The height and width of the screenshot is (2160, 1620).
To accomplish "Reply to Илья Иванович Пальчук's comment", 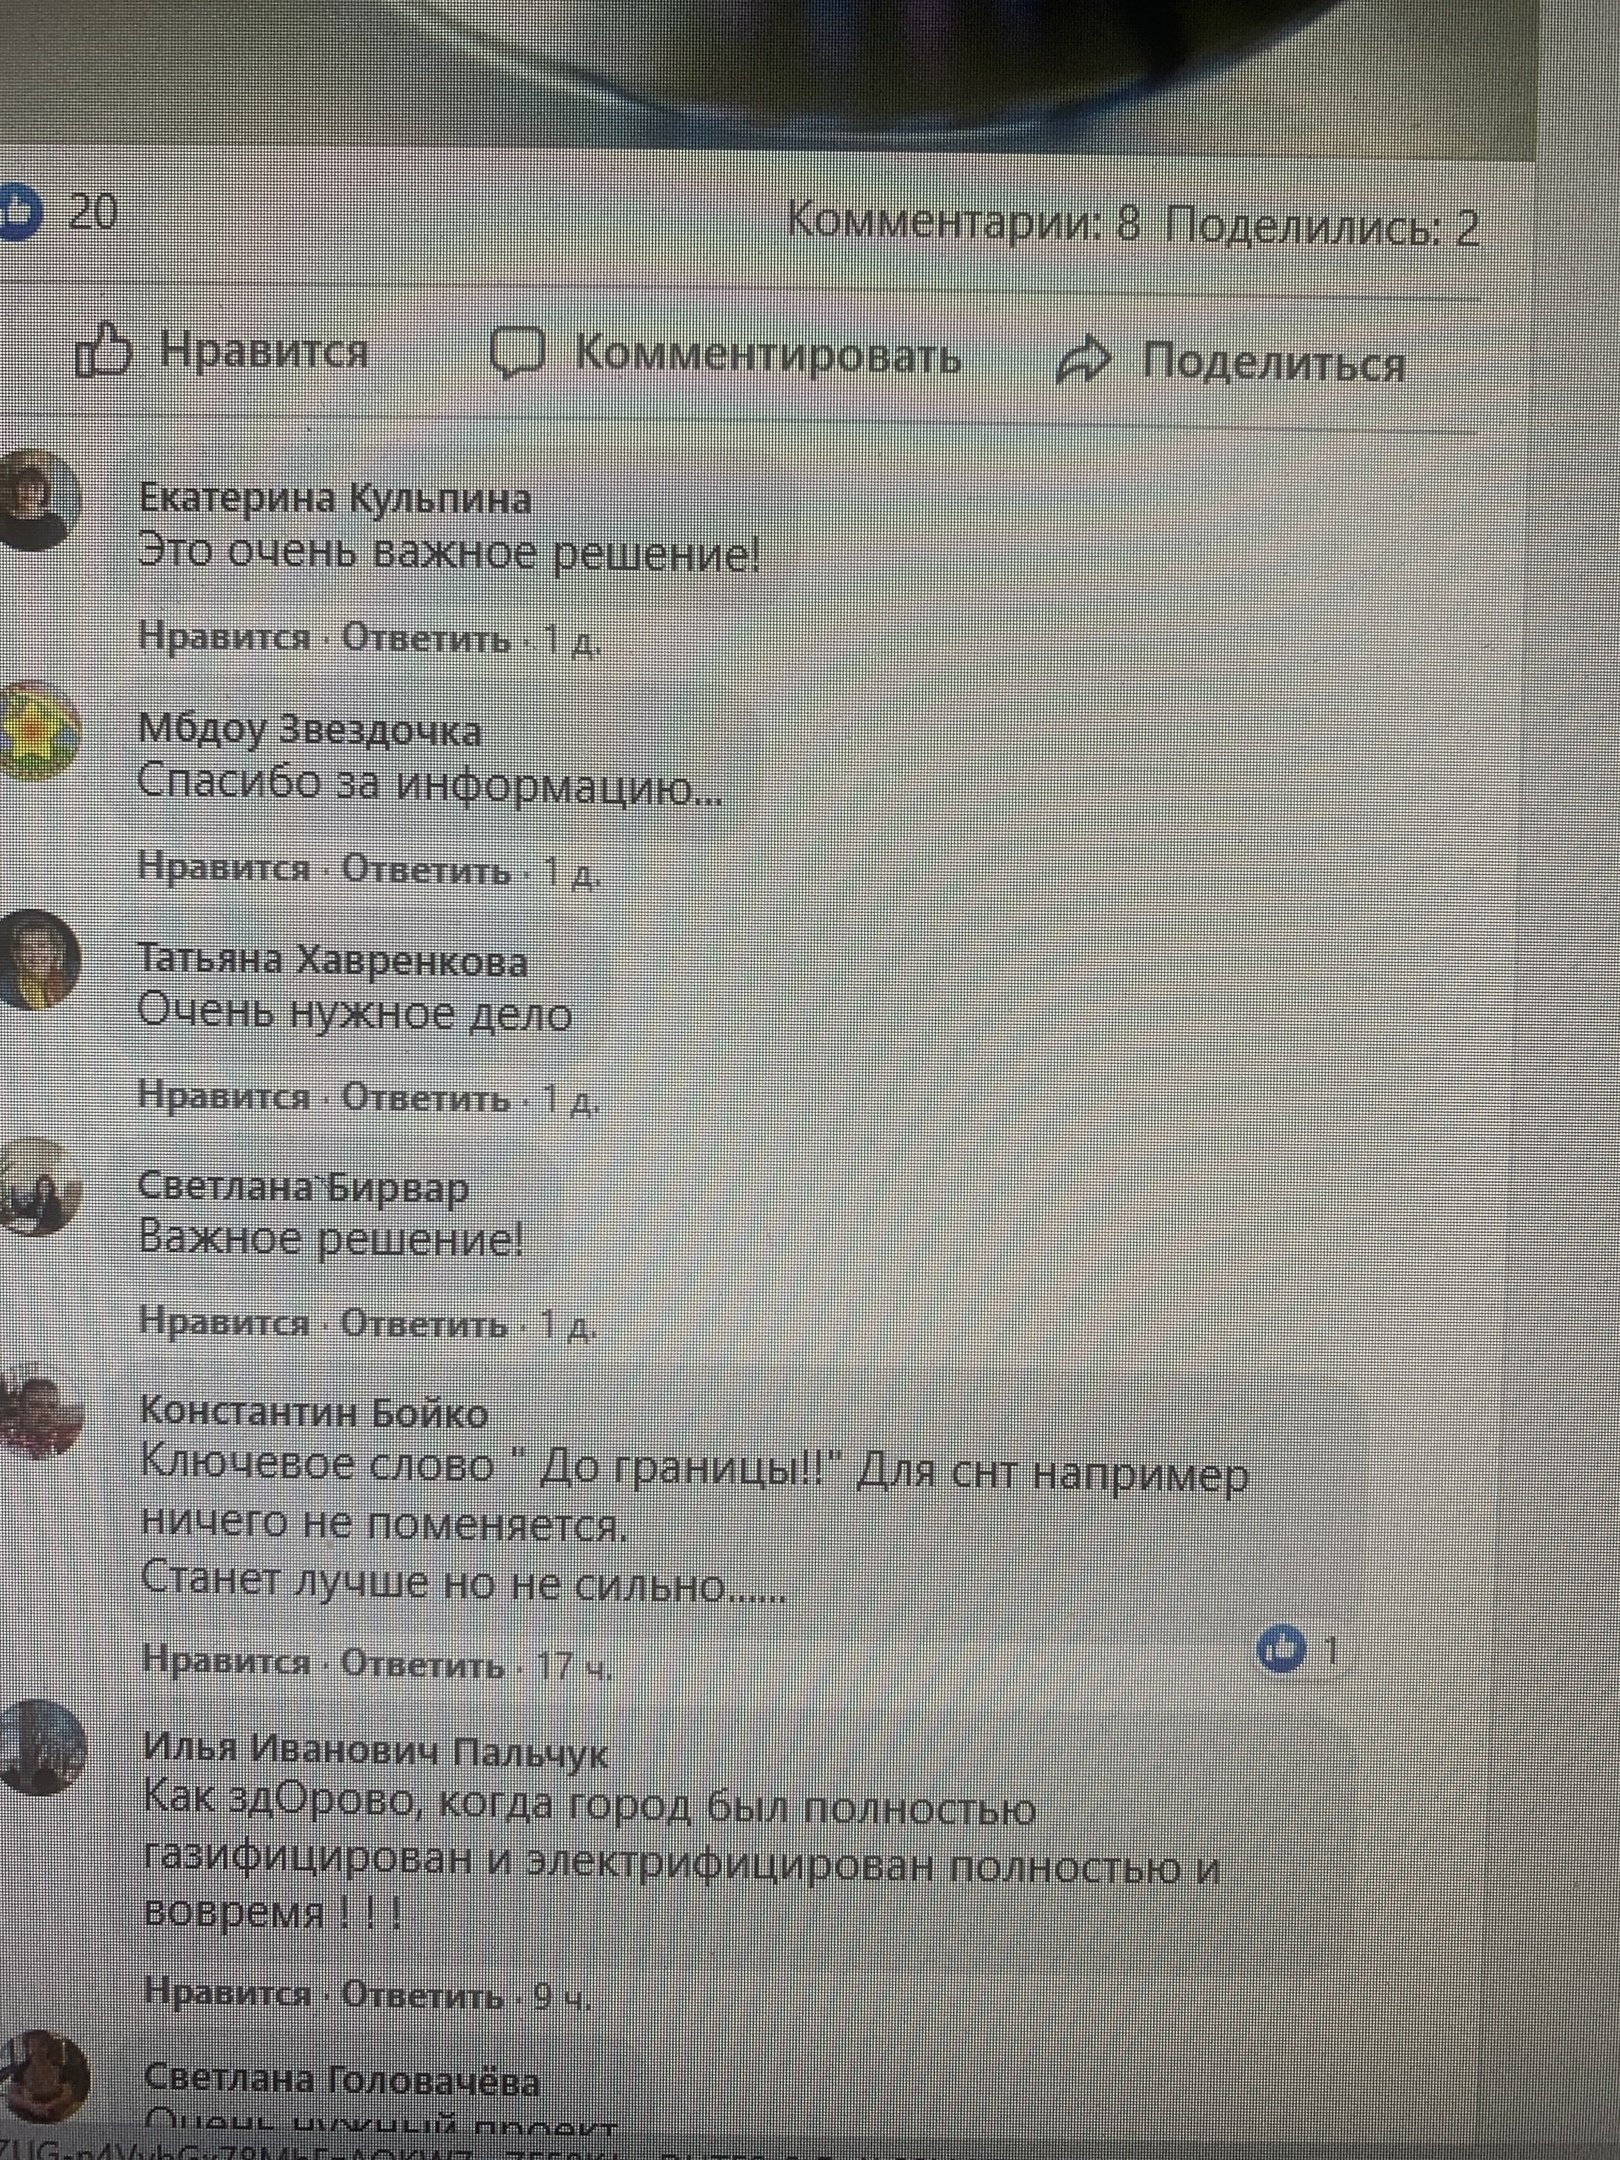I will [x=423, y=1995].
